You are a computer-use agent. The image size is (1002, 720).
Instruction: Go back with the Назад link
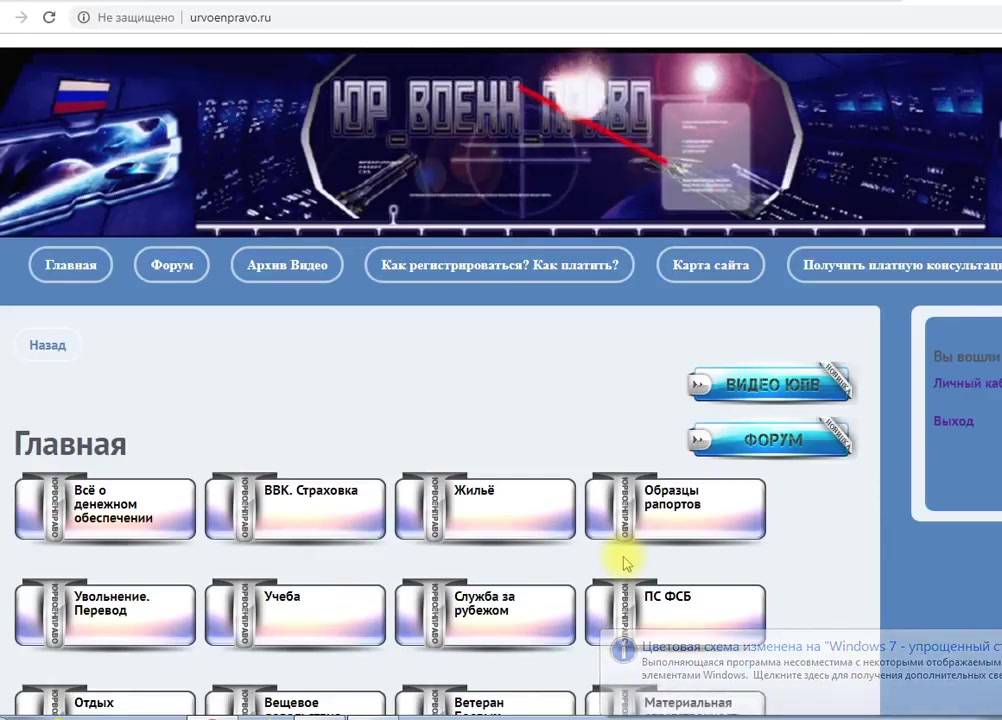47,345
